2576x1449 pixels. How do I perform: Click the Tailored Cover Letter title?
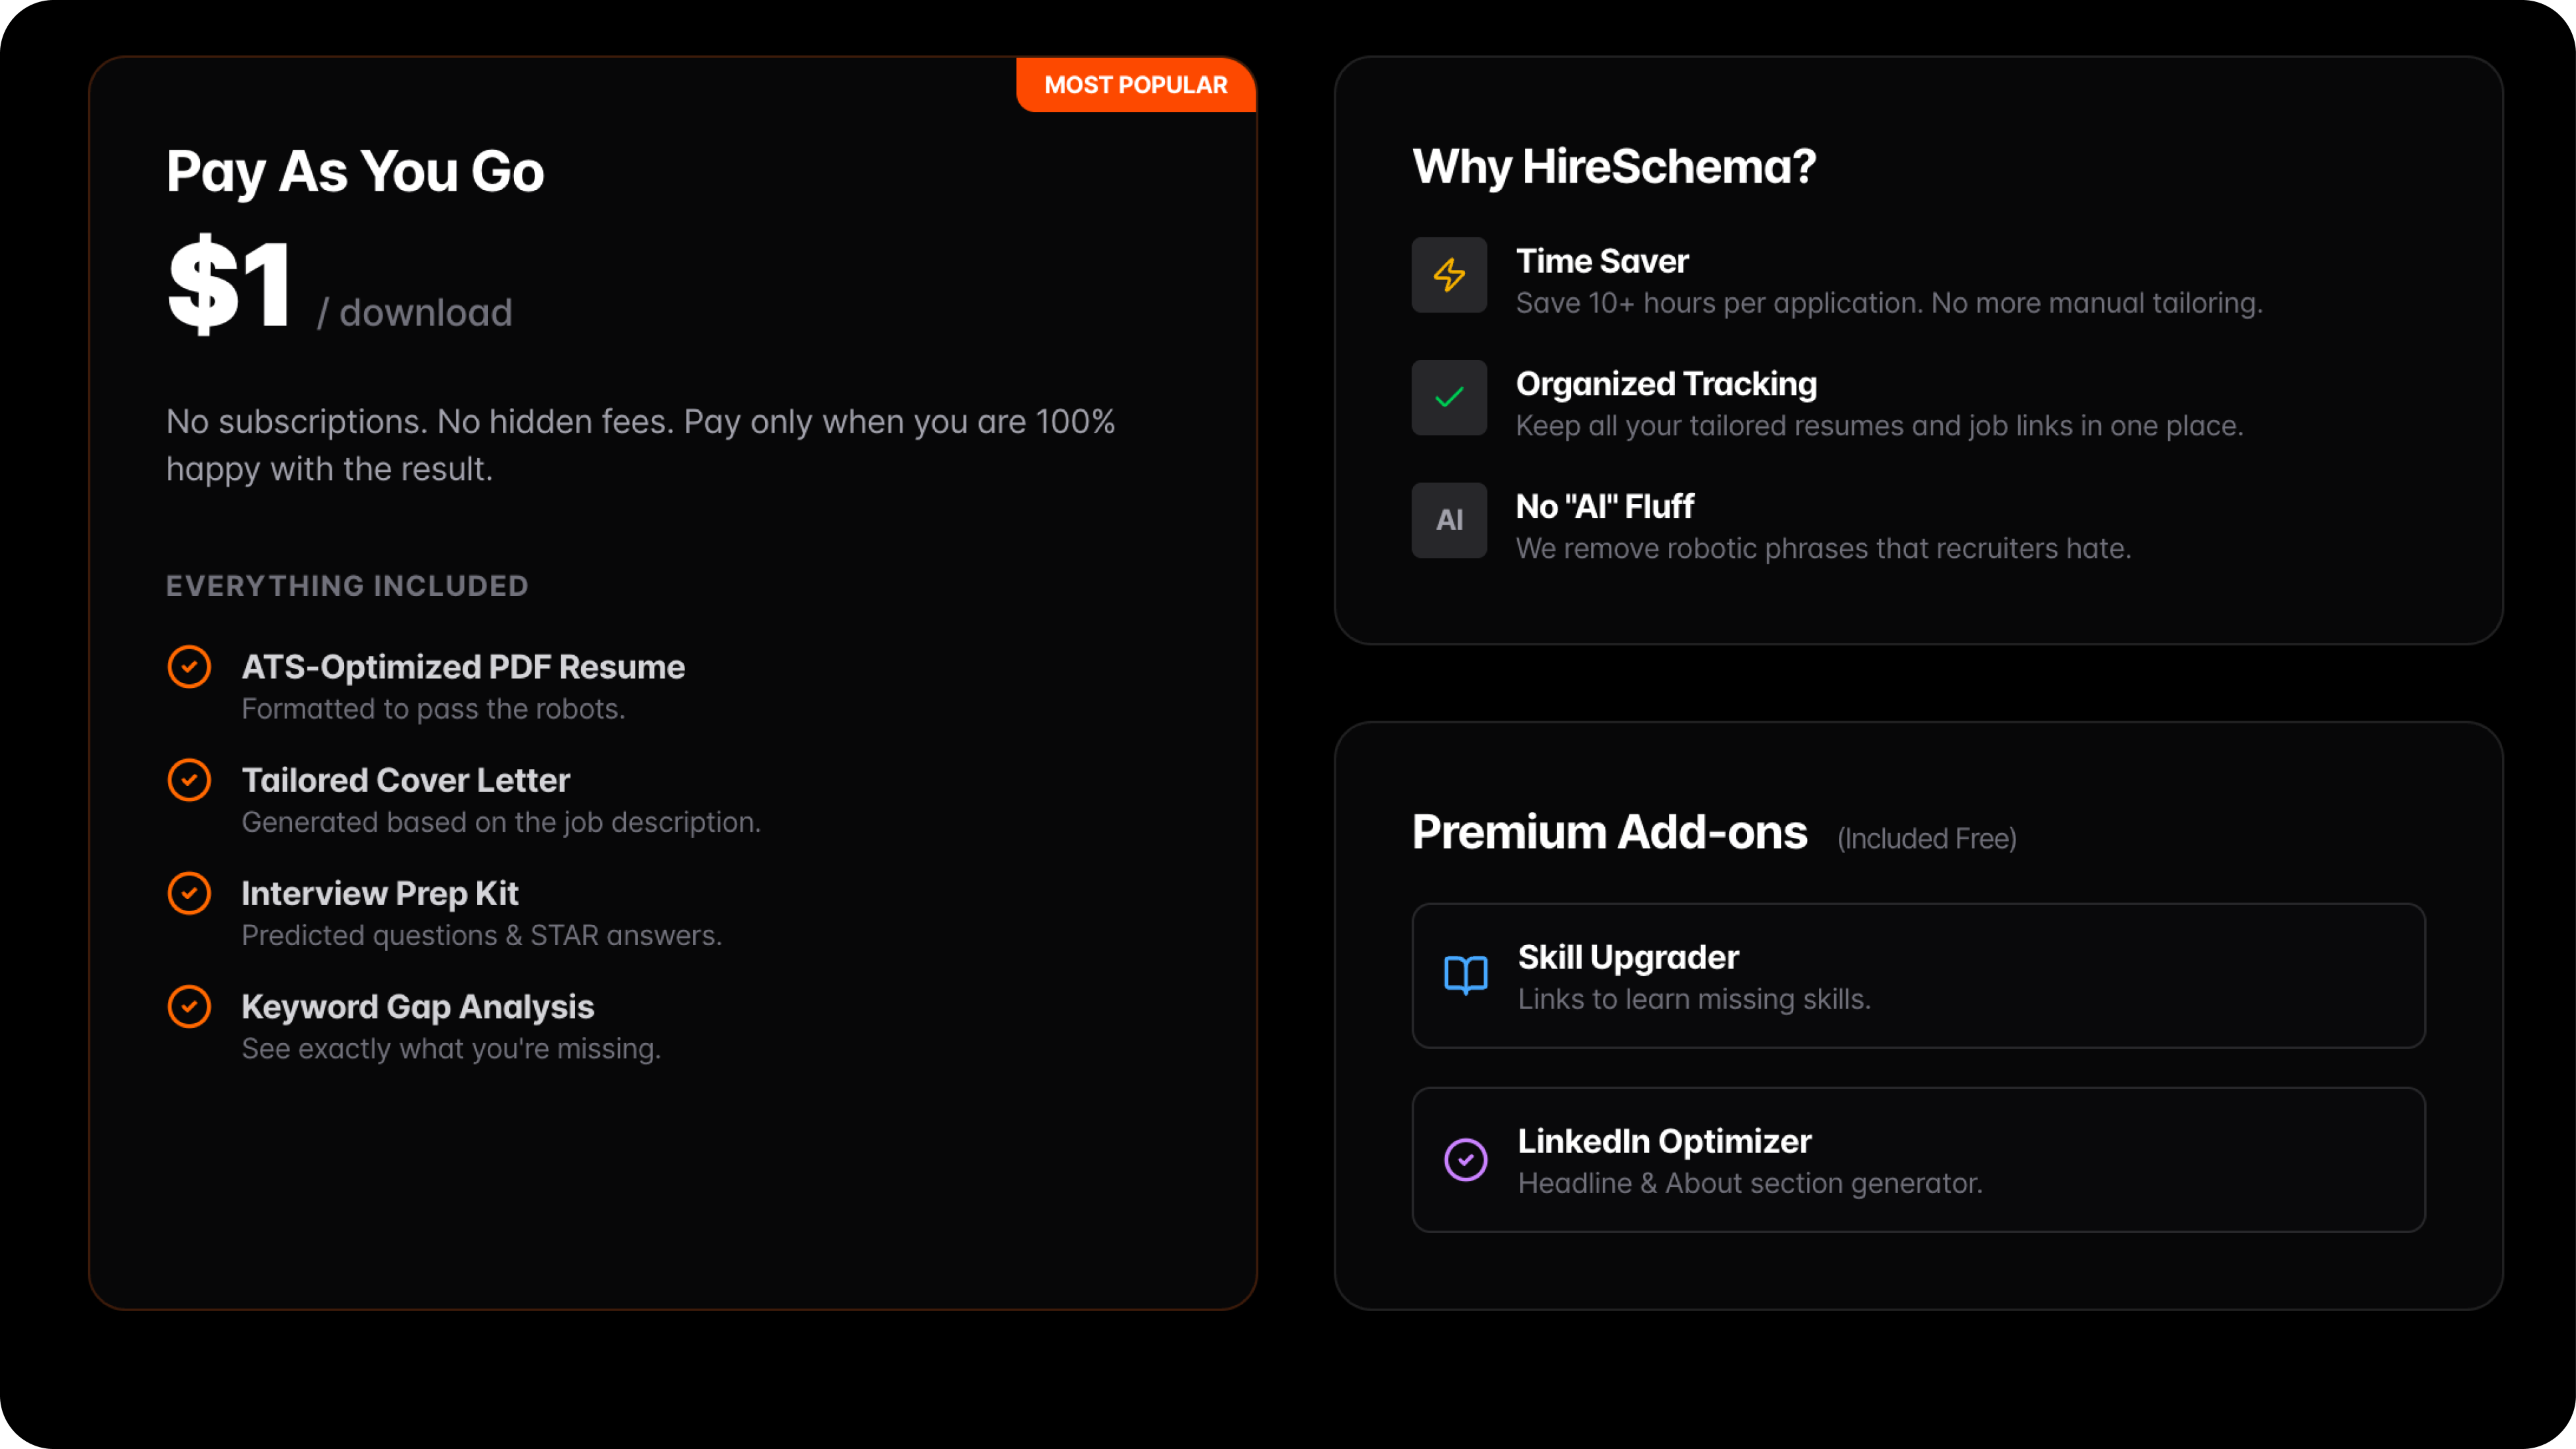tap(405, 780)
